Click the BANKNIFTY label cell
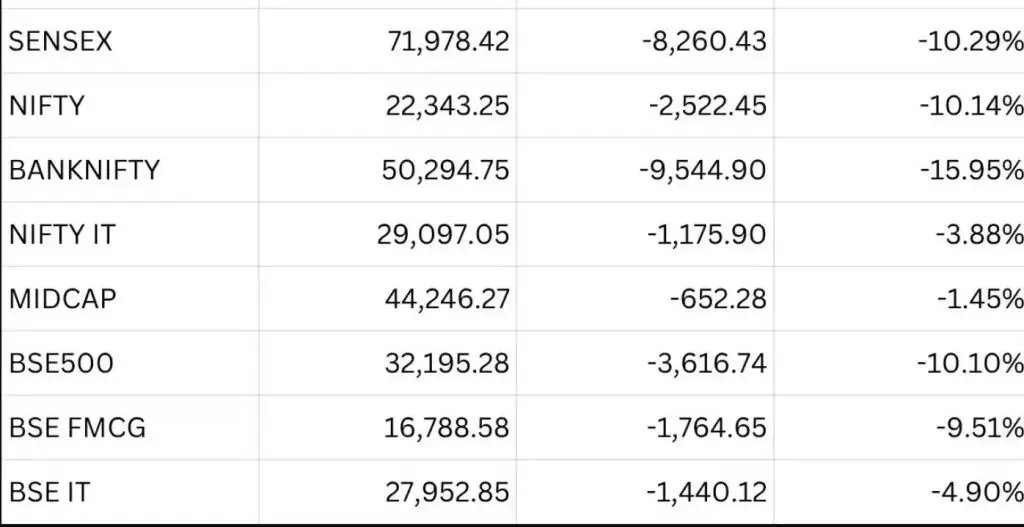The image size is (1024, 527). [84, 170]
